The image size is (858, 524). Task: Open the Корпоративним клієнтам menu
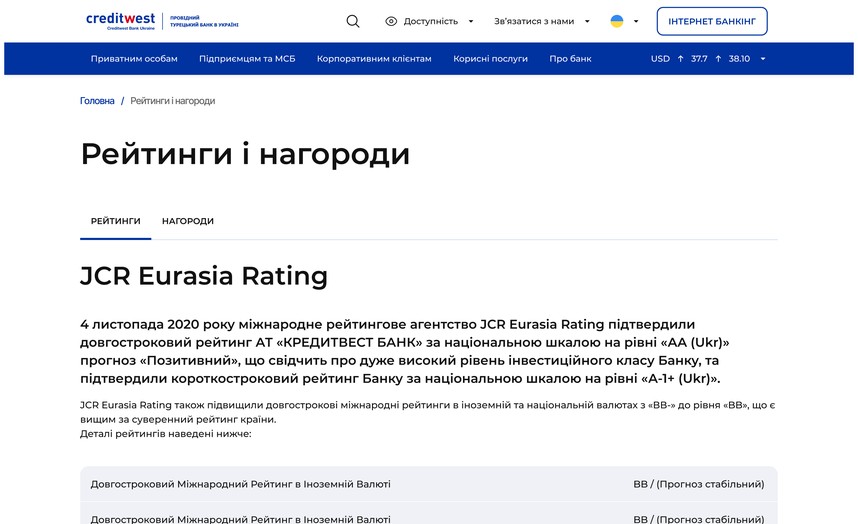point(374,59)
